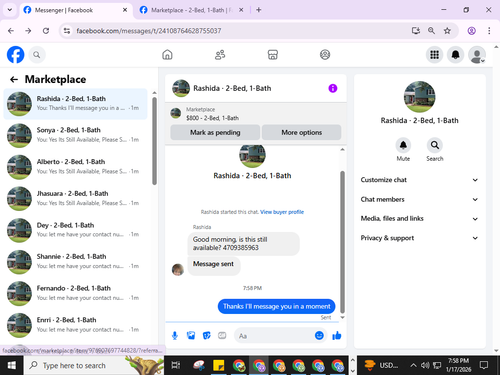Click the conversation list scrollbar
The image size is (500, 375).
click(154, 141)
